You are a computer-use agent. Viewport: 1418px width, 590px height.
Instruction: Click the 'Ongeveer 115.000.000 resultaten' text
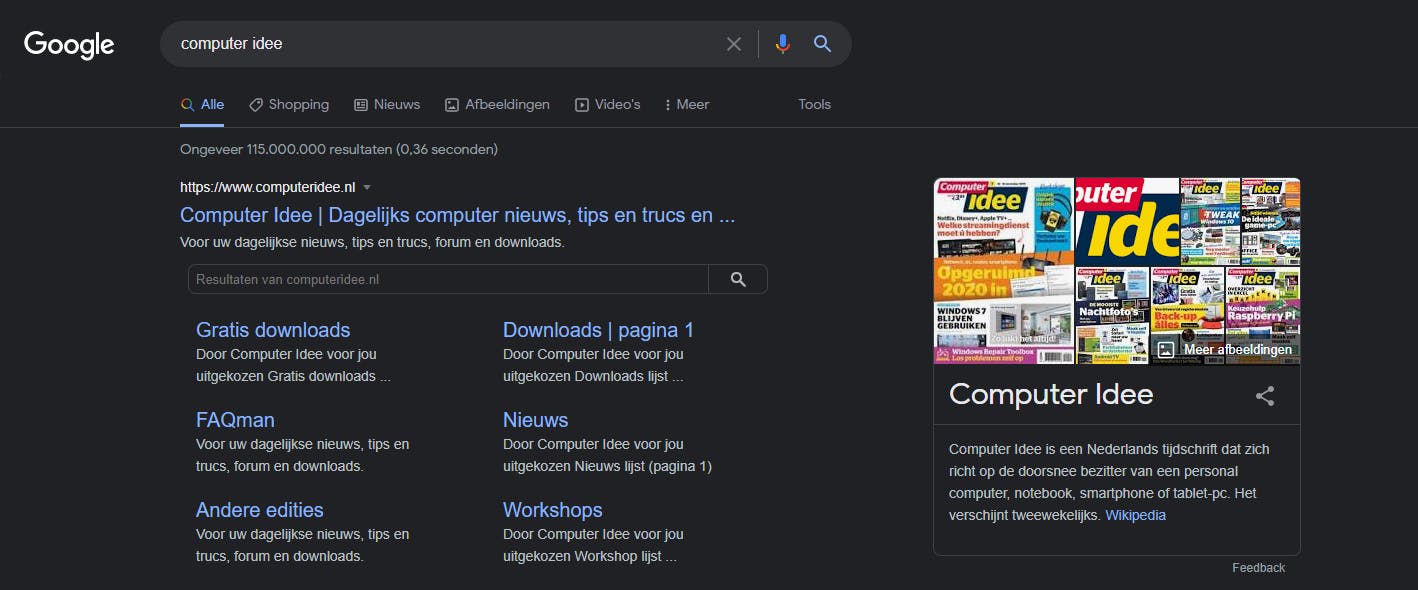[339, 149]
